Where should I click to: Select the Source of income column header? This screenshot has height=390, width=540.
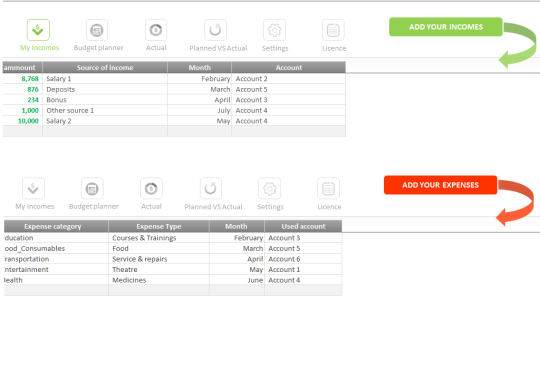tap(105, 68)
